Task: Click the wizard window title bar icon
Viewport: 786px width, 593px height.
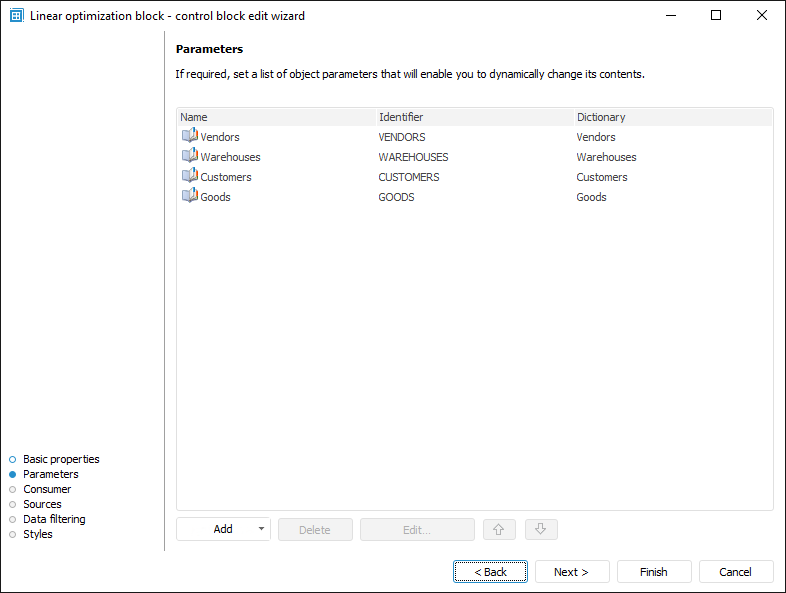Action: click(16, 16)
